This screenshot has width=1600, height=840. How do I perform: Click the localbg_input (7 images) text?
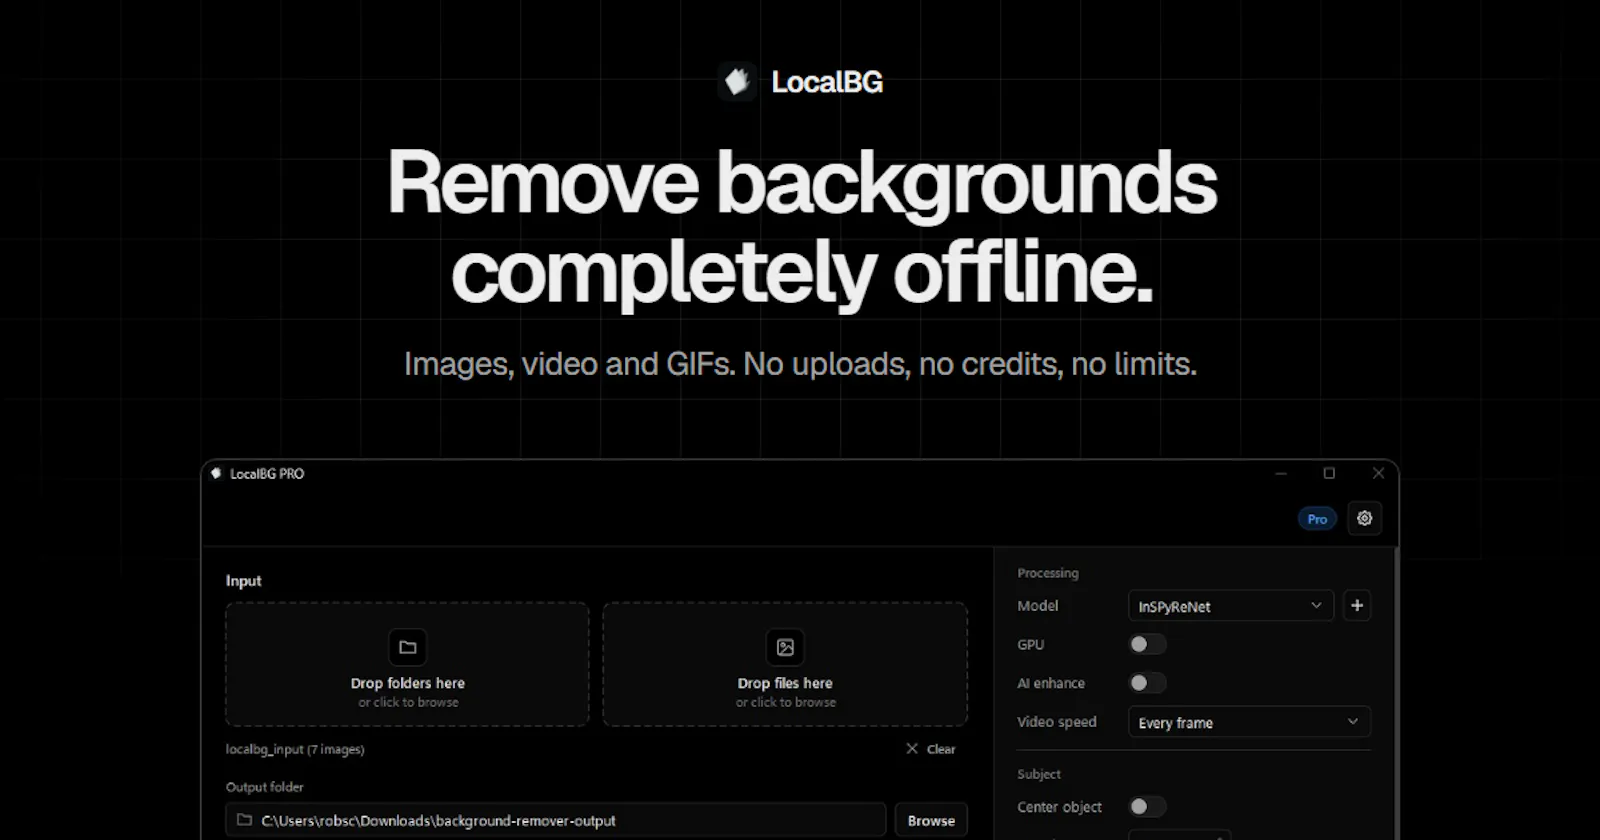click(x=295, y=749)
